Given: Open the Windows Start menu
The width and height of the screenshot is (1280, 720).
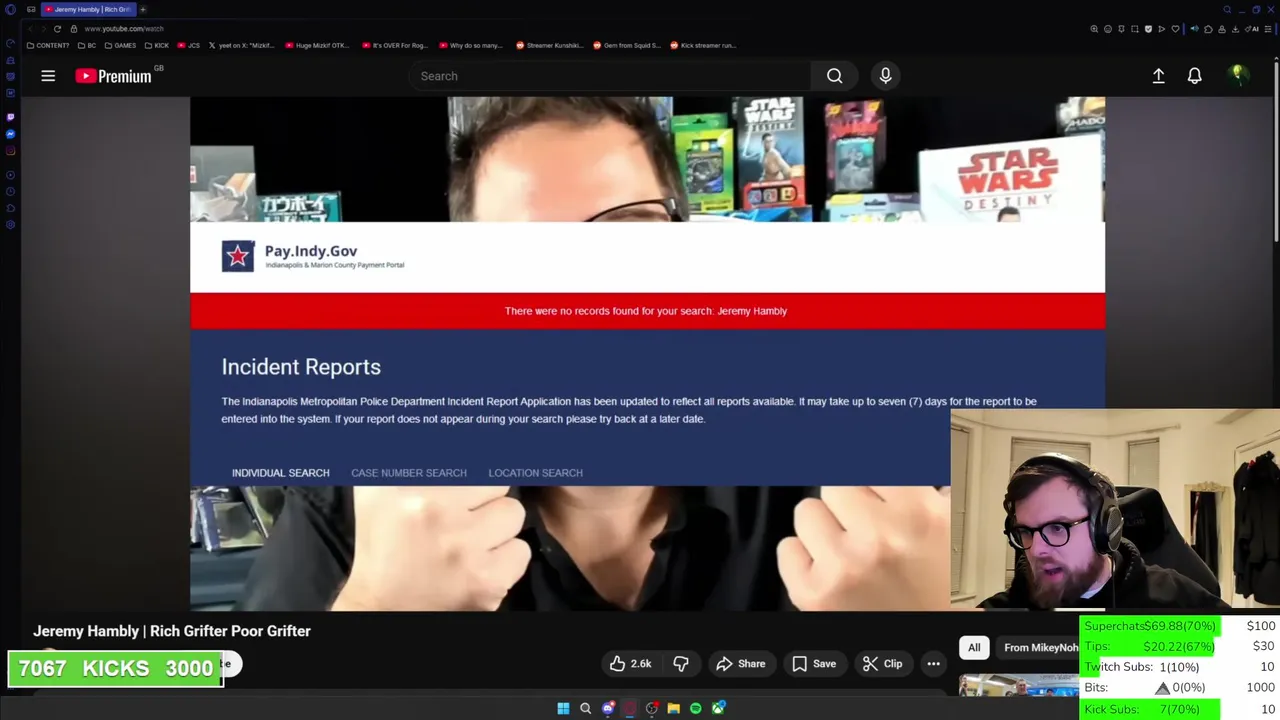Looking at the screenshot, I should (x=563, y=708).
